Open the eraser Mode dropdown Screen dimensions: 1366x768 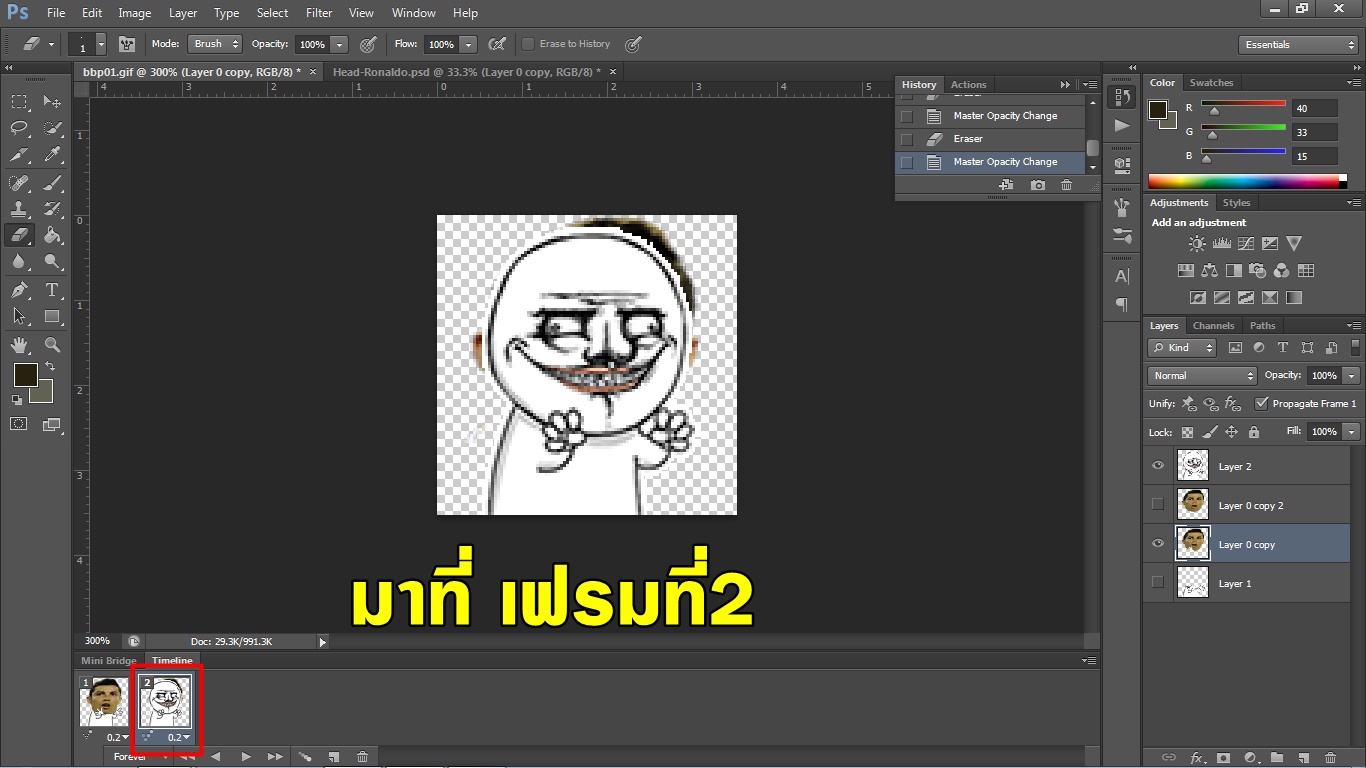[216, 44]
